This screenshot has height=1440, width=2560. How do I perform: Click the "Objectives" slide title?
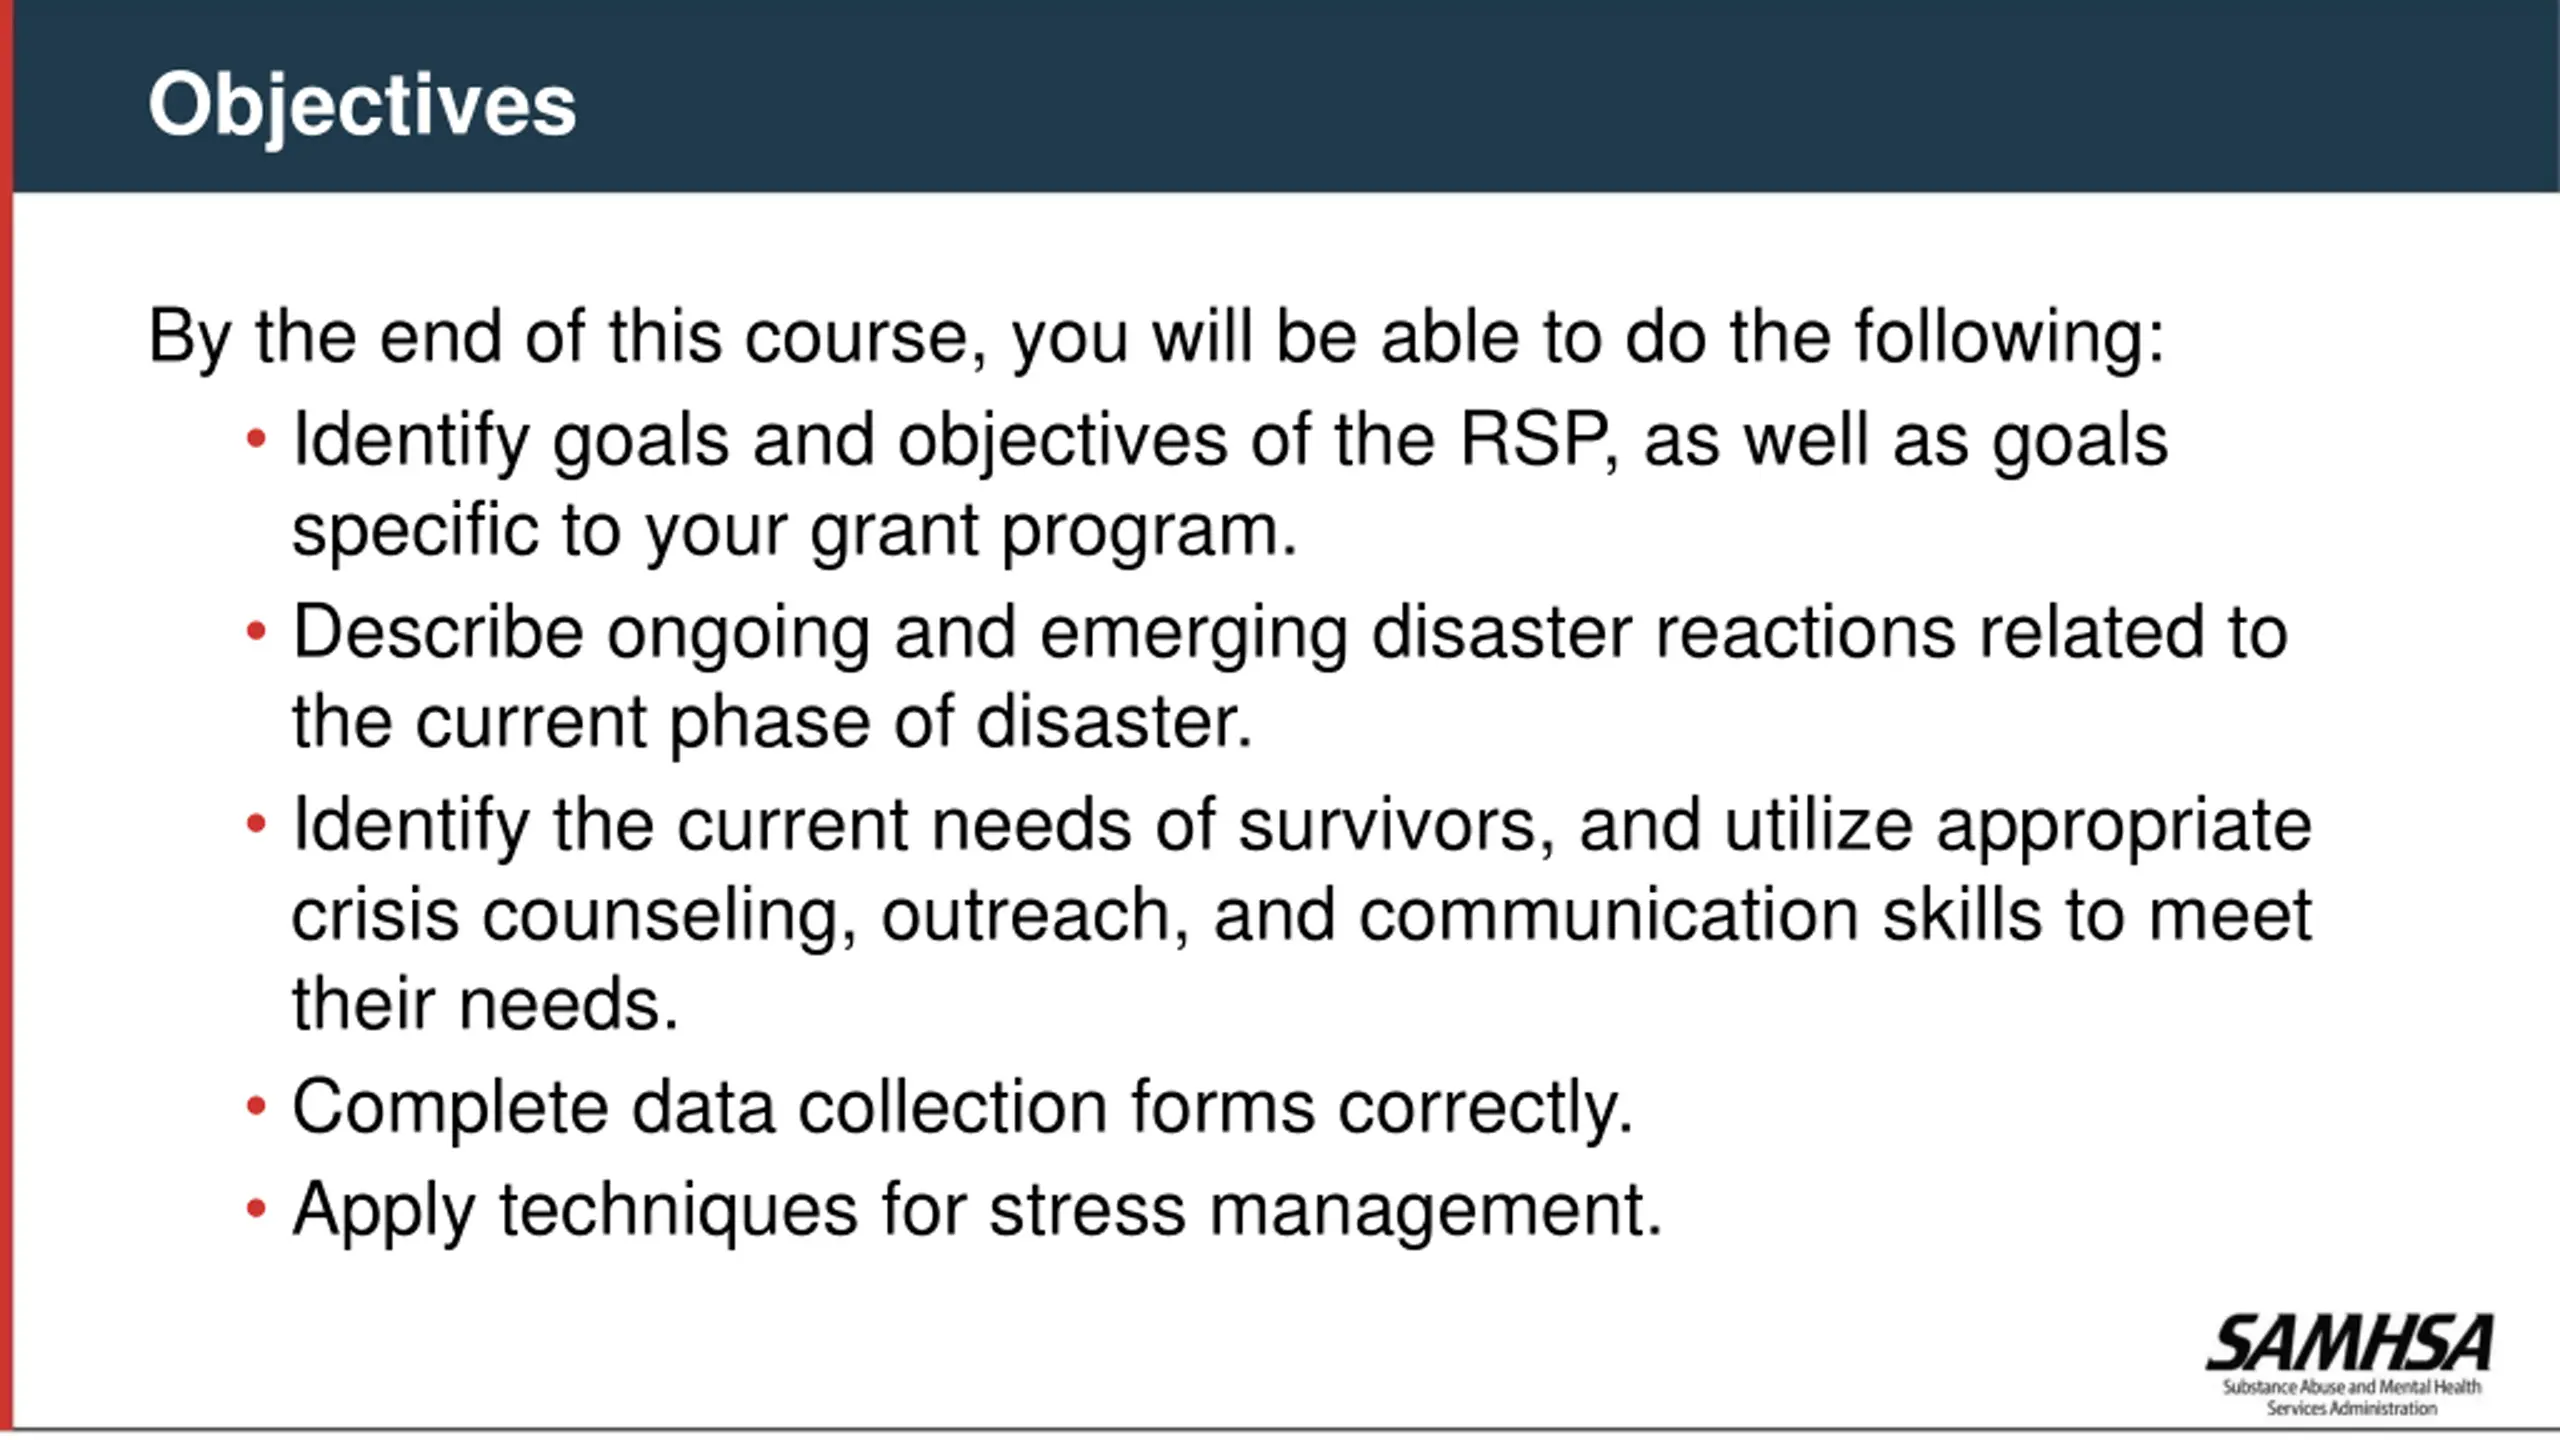362,106
